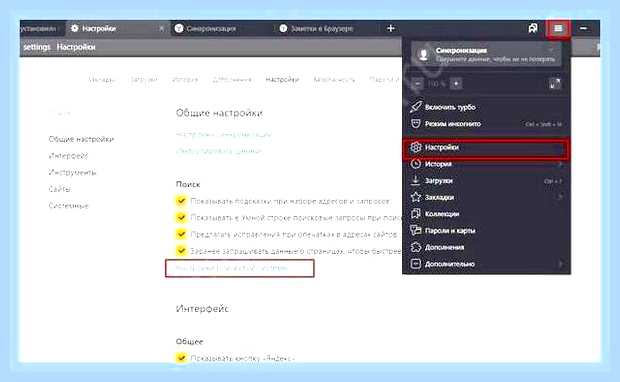Click the fullscreen icon in menu zoom row

[555, 84]
